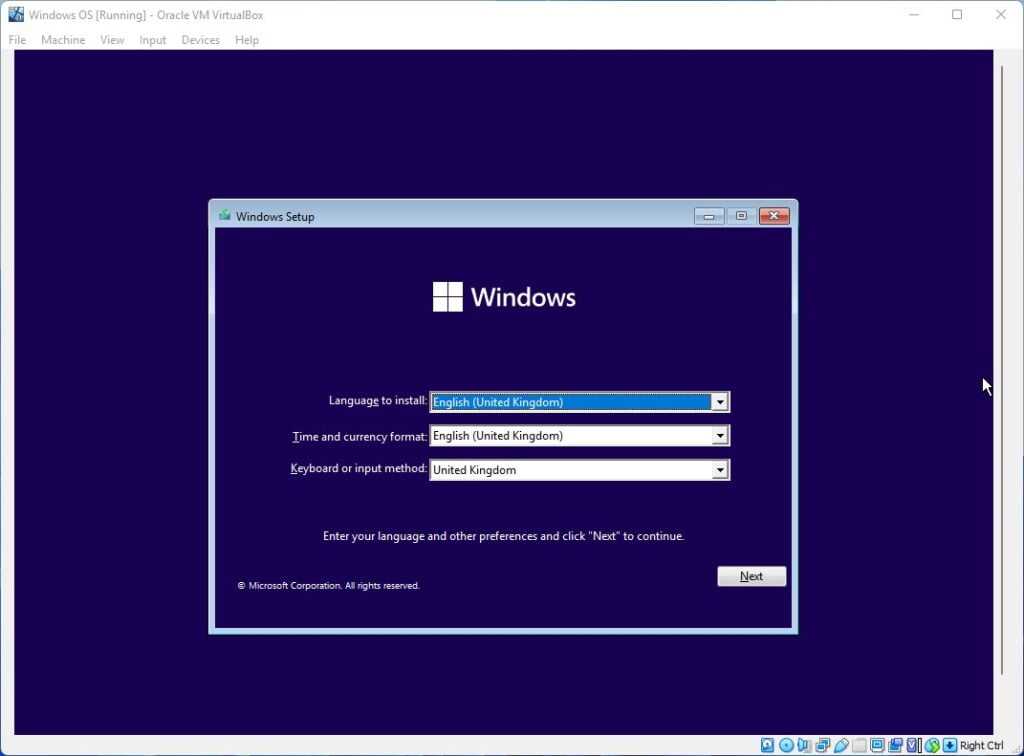This screenshot has height=756, width=1024.
Task: Open the network adapter status icon
Action: [x=822, y=745]
